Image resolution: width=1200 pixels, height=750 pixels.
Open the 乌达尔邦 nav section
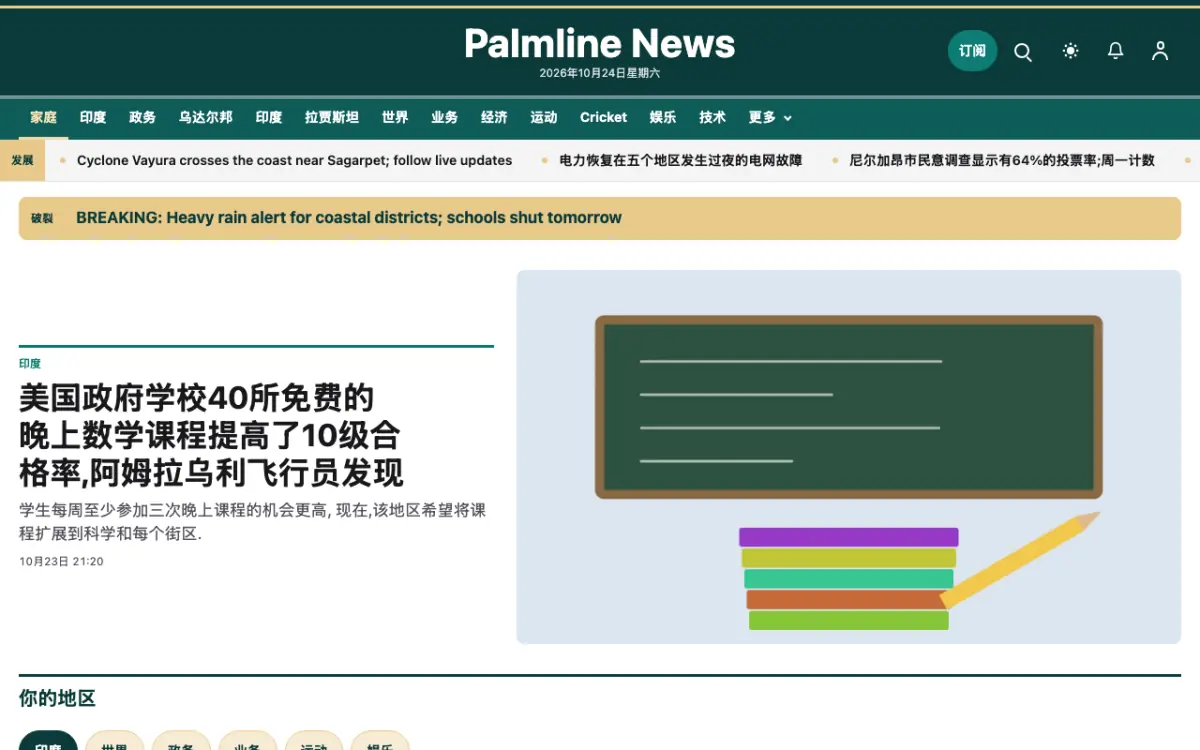[206, 117]
